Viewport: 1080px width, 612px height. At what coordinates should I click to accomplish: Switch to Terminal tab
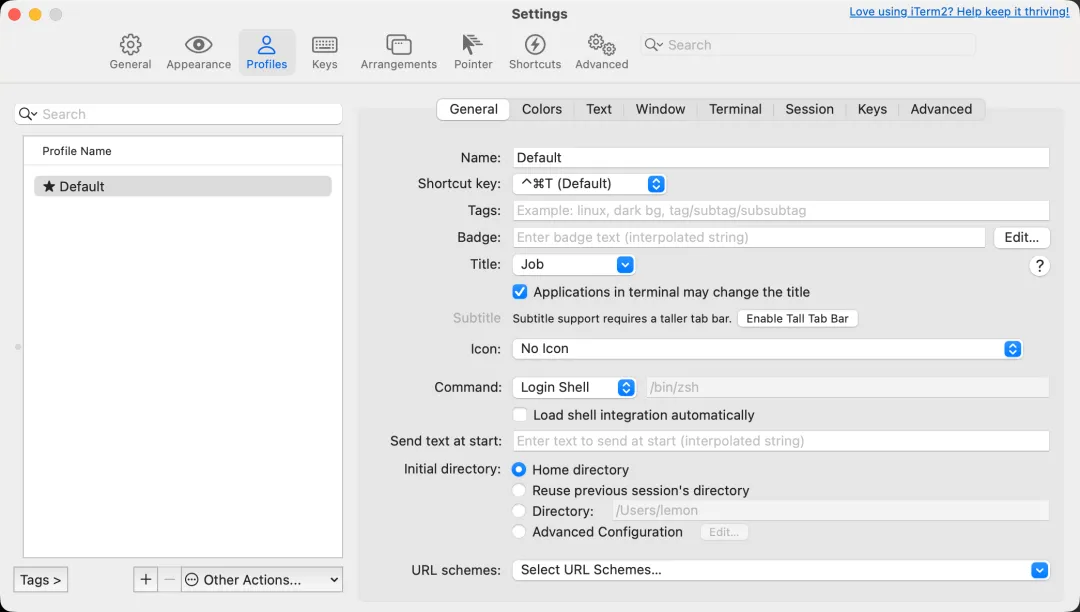pos(735,109)
